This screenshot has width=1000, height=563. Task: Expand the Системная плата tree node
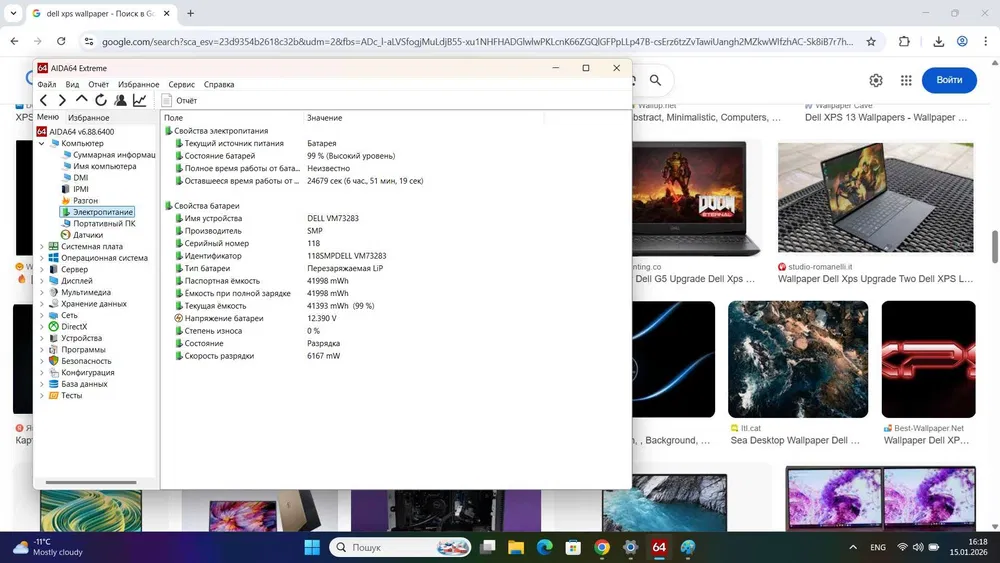41,247
